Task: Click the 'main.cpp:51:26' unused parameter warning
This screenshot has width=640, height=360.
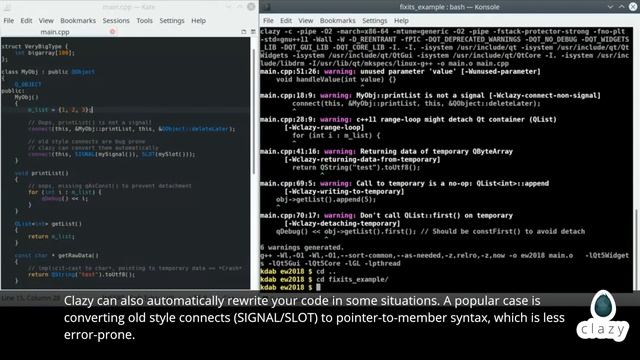Action: point(400,71)
